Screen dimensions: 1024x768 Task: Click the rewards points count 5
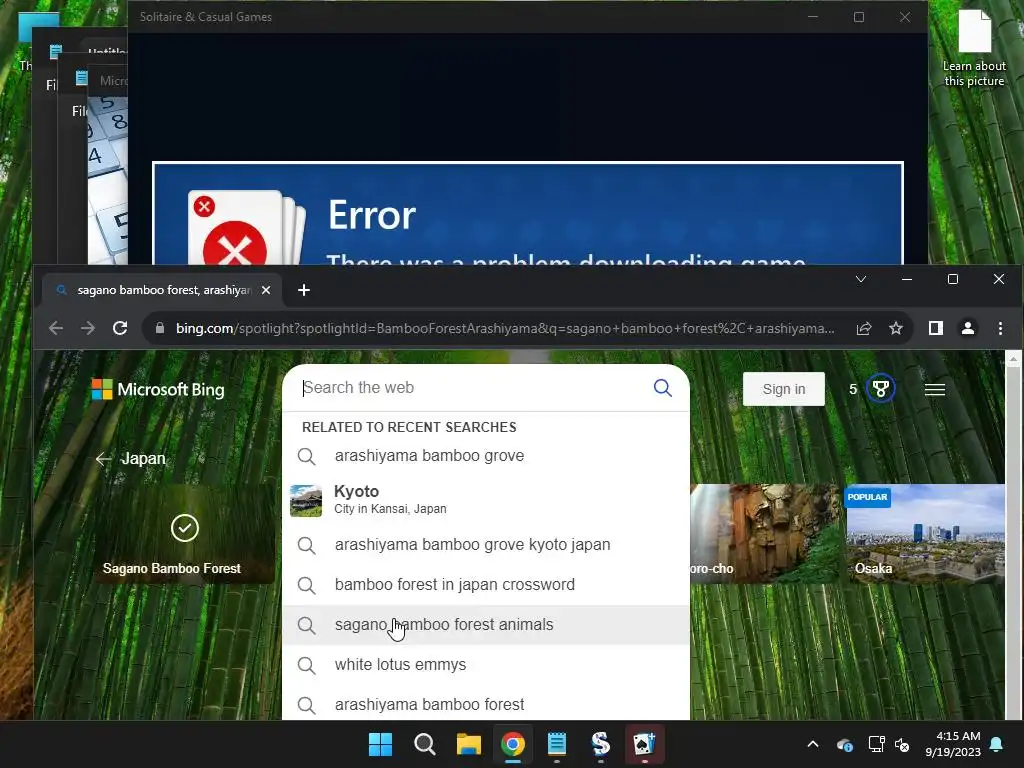click(x=853, y=389)
